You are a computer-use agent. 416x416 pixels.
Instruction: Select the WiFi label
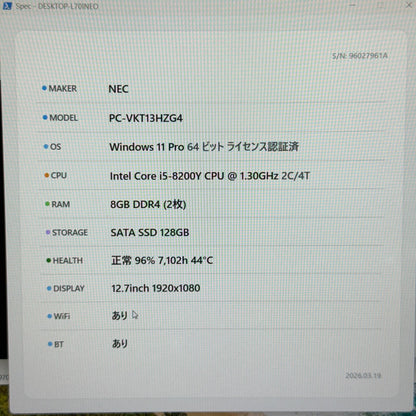coord(62,316)
